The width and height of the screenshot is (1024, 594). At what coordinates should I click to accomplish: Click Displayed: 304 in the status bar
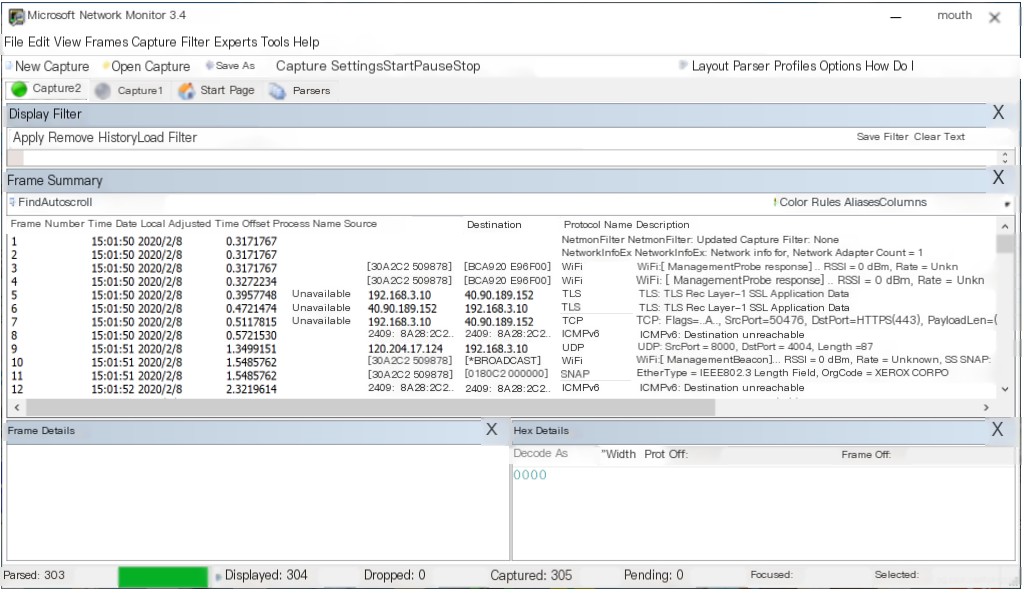[x=266, y=576]
